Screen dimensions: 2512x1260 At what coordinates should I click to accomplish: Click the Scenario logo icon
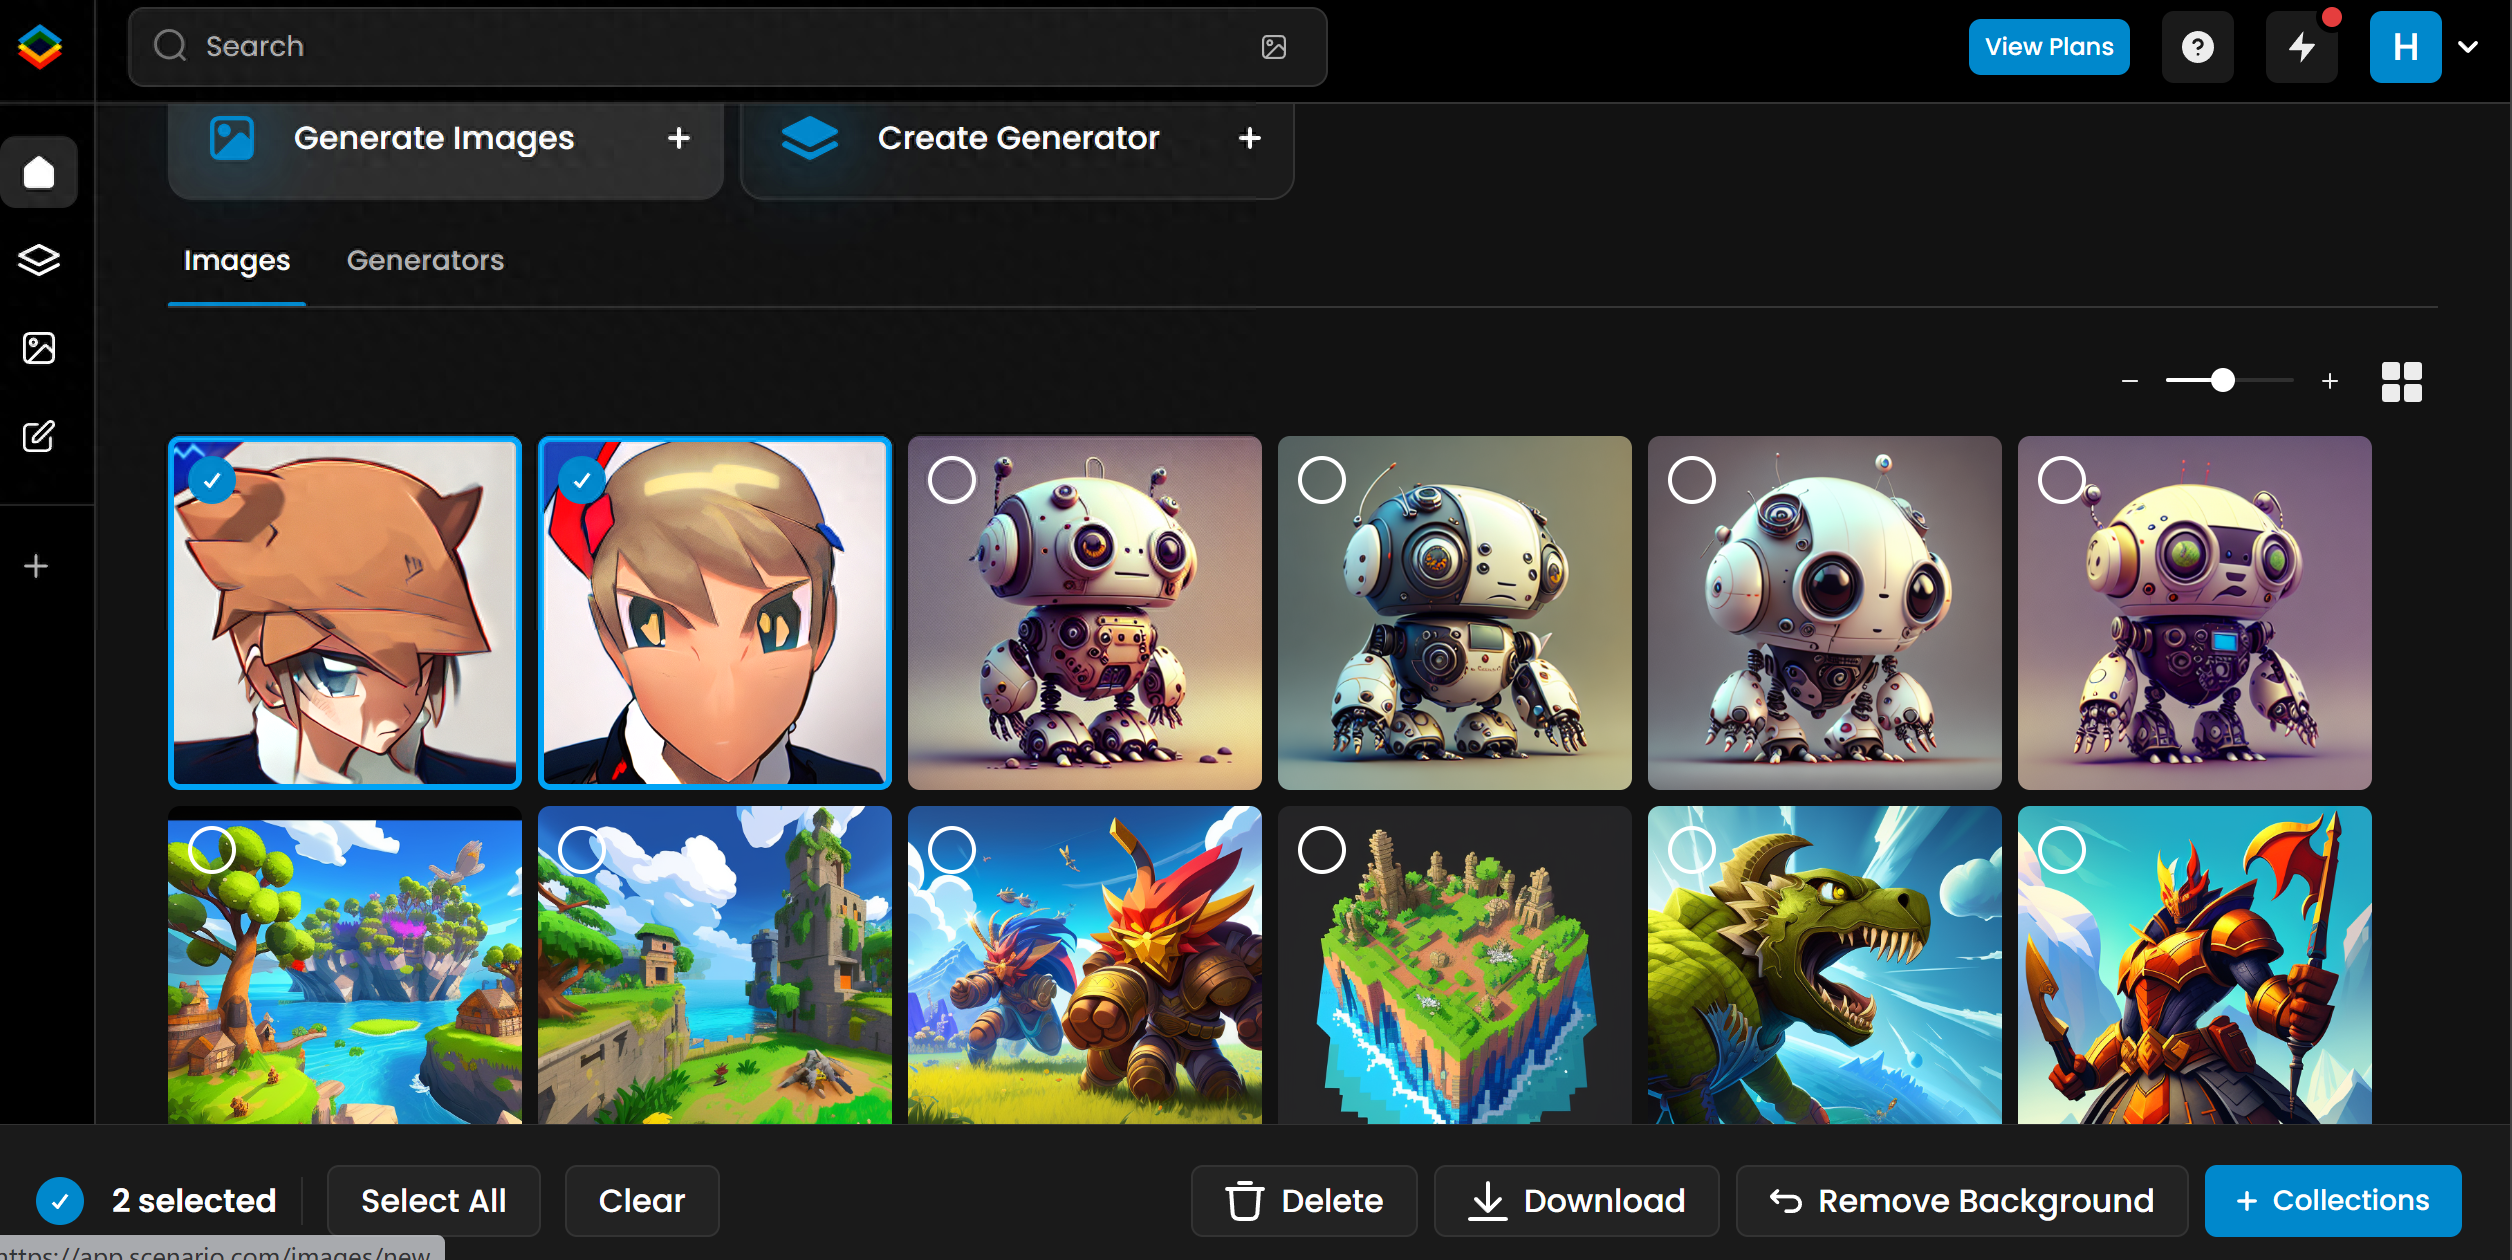40,46
